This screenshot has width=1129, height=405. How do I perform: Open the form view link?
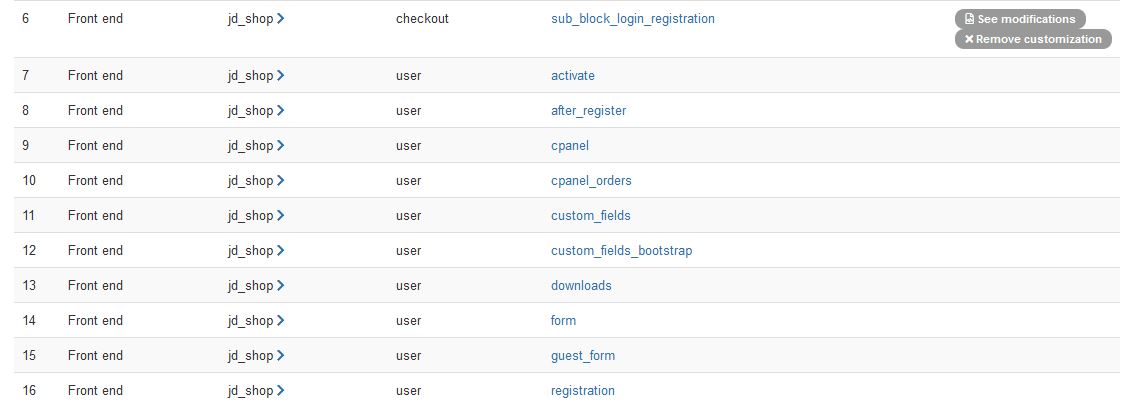(x=563, y=320)
